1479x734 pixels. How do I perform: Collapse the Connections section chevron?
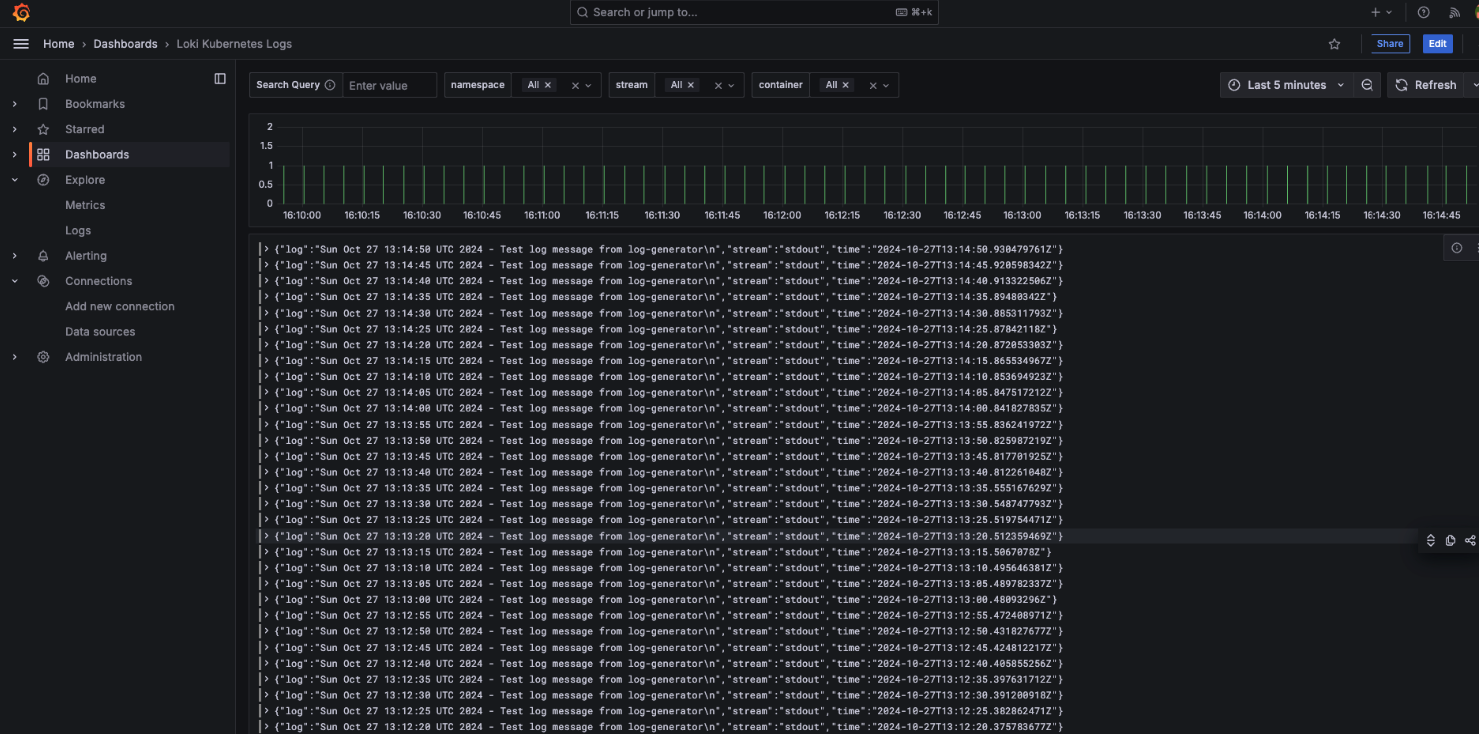pyautogui.click(x=14, y=281)
